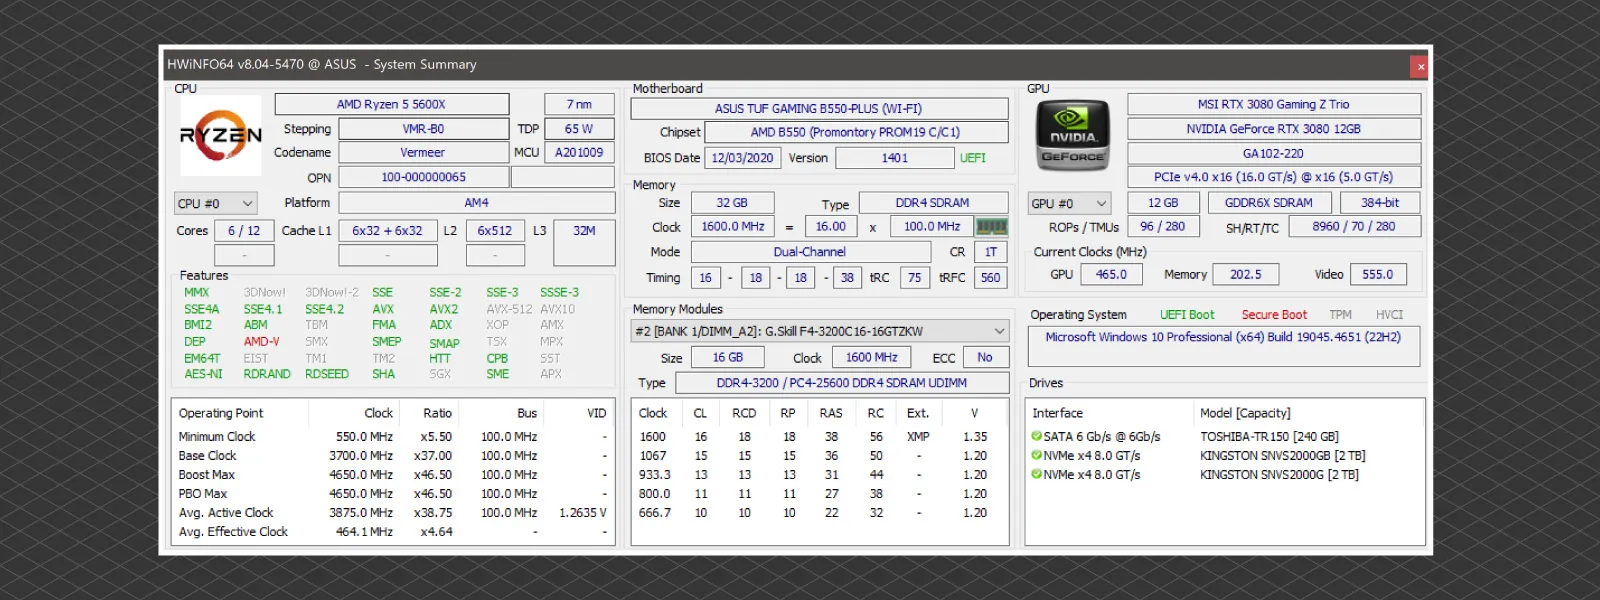Screen dimensions: 1600x600
Task: Click the 32 GB memory size field
Action: tap(732, 202)
